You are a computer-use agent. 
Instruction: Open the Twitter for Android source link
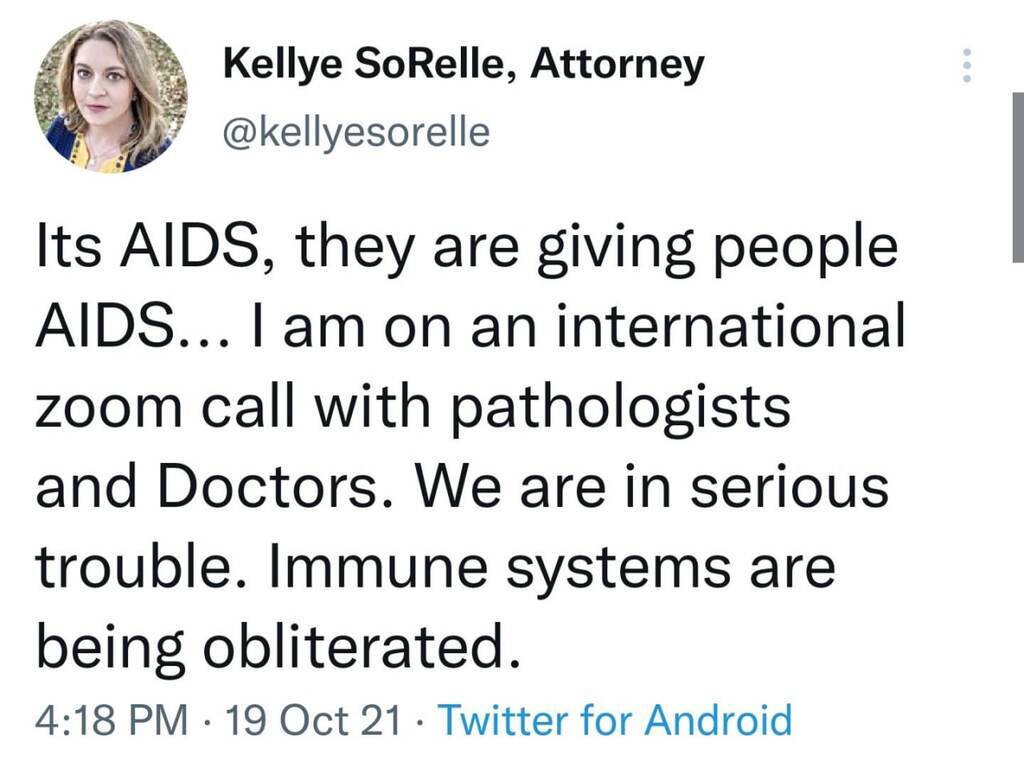pyautogui.click(x=615, y=719)
